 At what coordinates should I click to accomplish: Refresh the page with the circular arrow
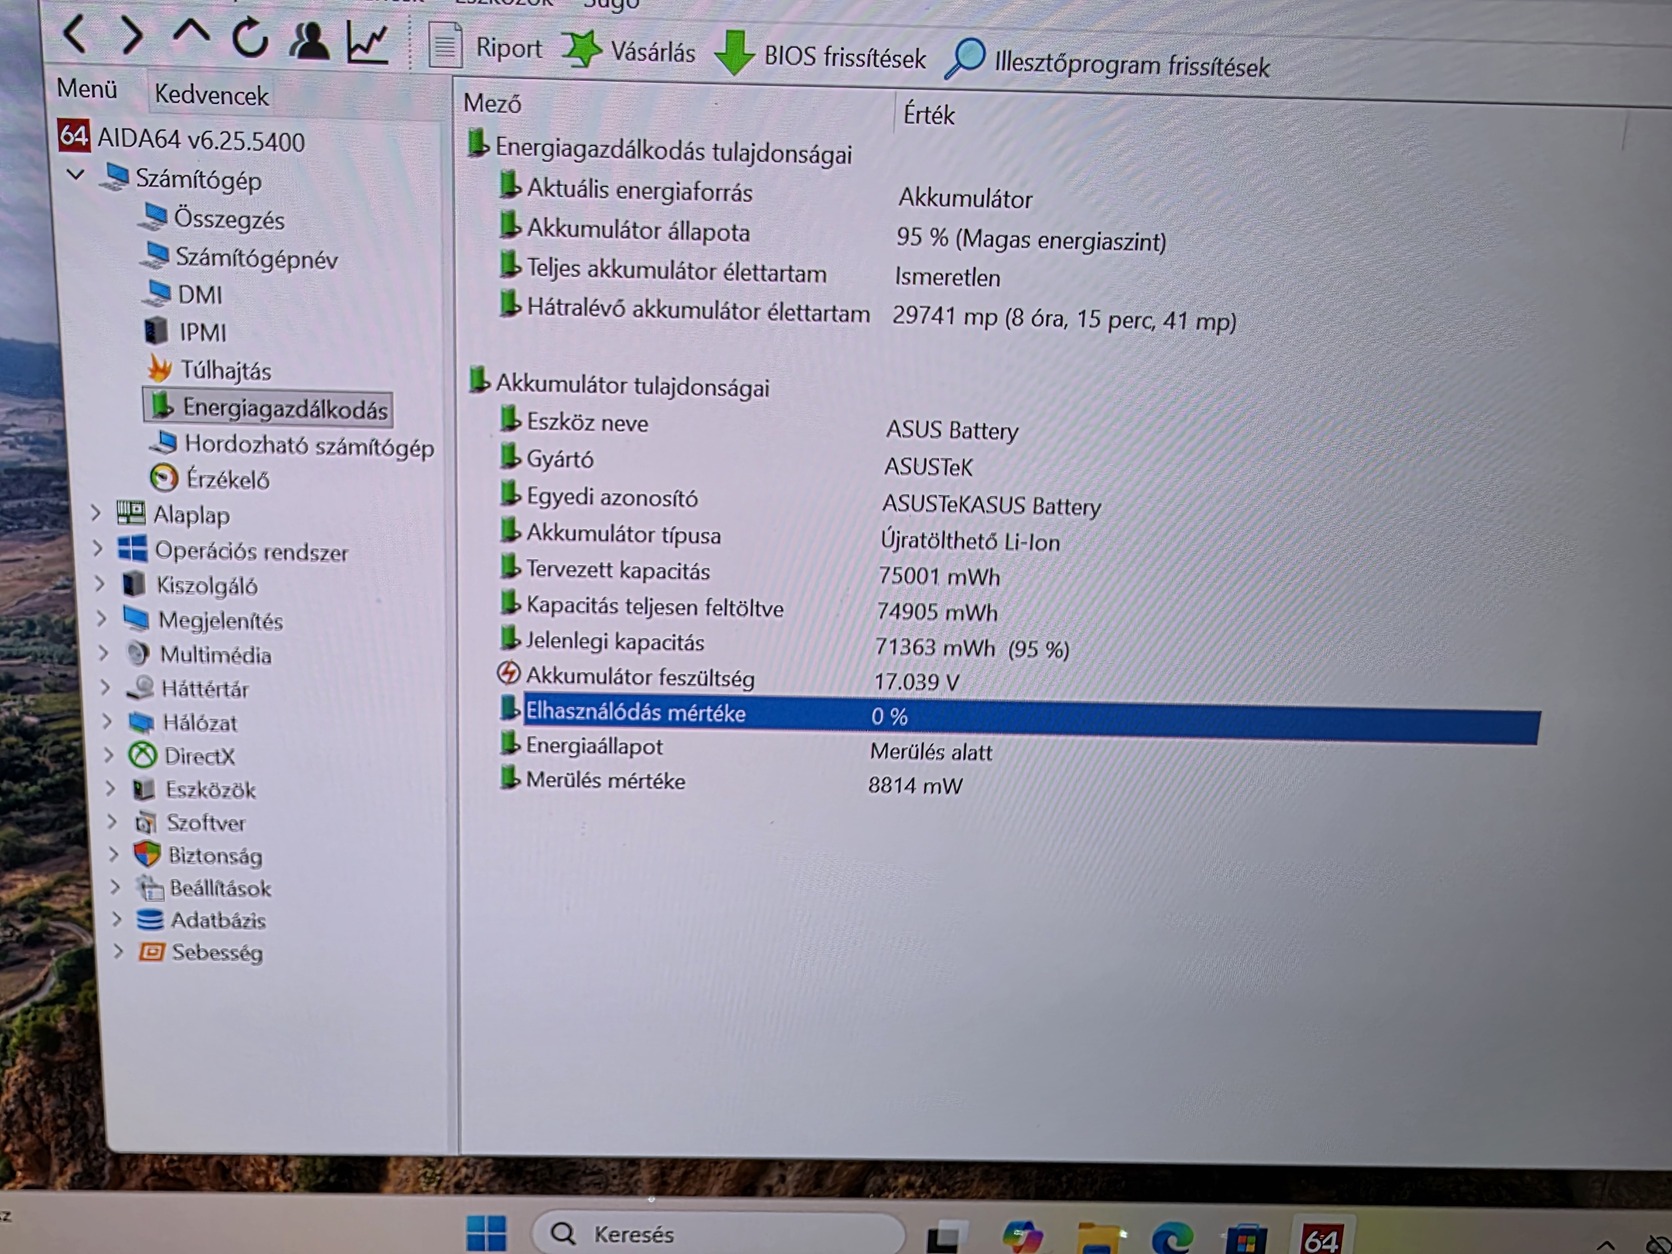(x=250, y=38)
